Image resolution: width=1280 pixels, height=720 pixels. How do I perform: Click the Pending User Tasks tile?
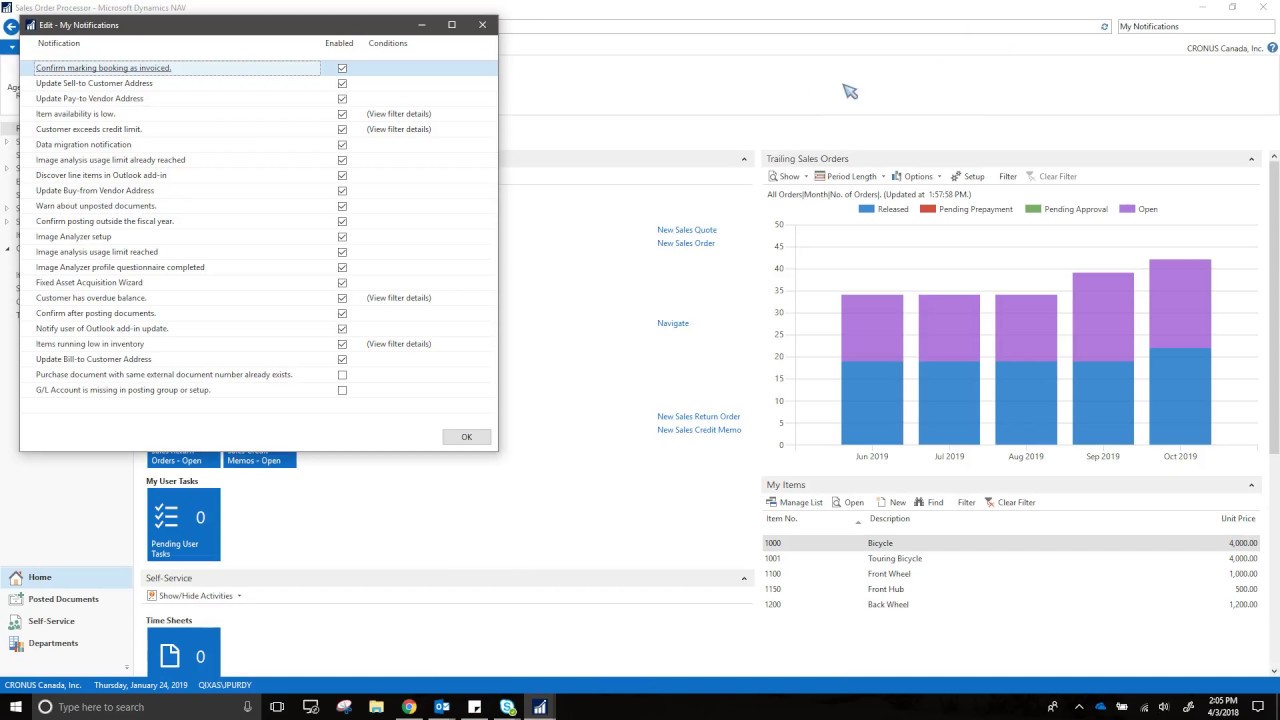184,525
